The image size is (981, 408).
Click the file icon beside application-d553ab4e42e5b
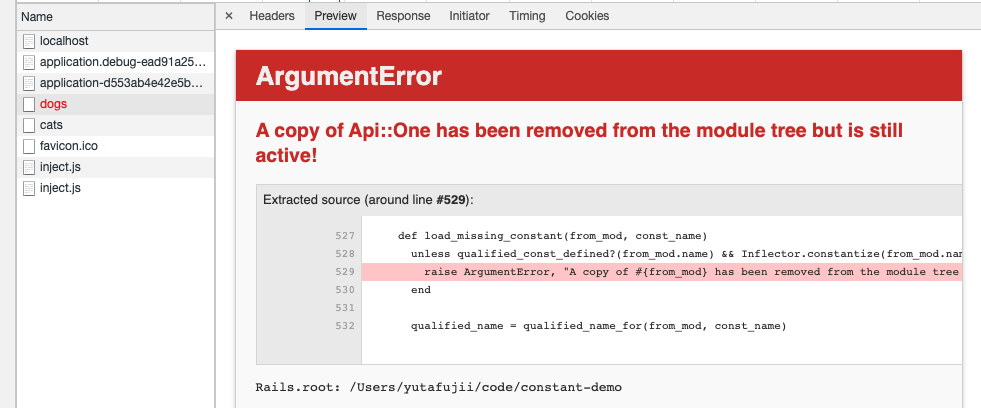coord(28,83)
